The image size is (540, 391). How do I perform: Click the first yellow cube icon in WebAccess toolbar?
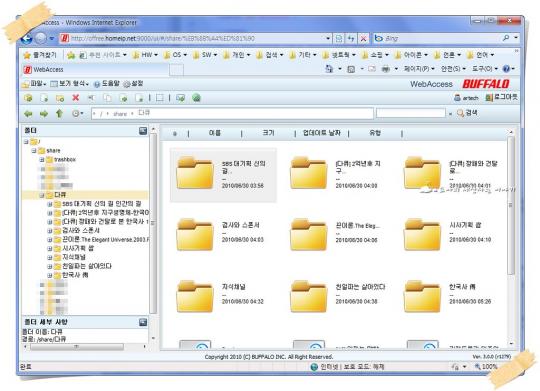[28, 98]
